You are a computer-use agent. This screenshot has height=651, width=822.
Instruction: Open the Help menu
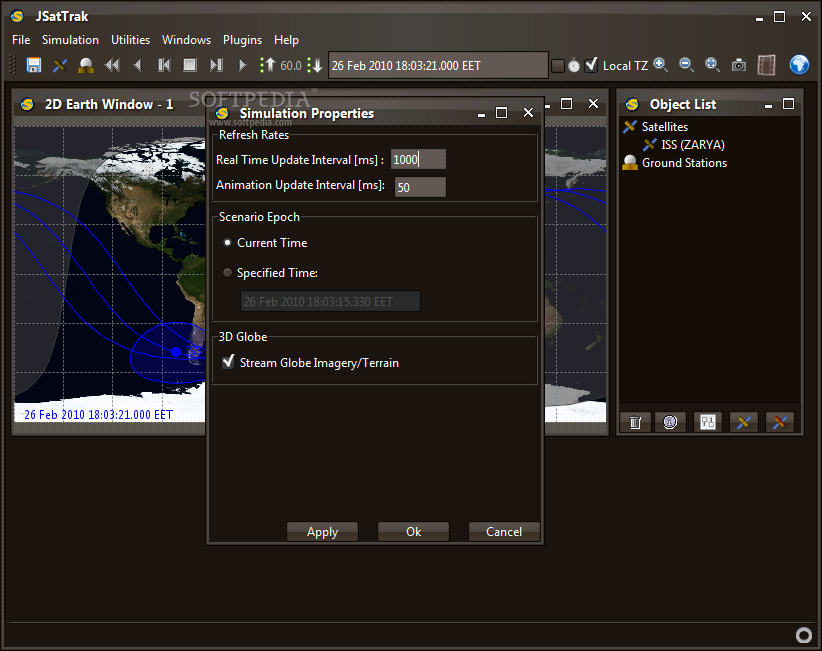tap(286, 40)
